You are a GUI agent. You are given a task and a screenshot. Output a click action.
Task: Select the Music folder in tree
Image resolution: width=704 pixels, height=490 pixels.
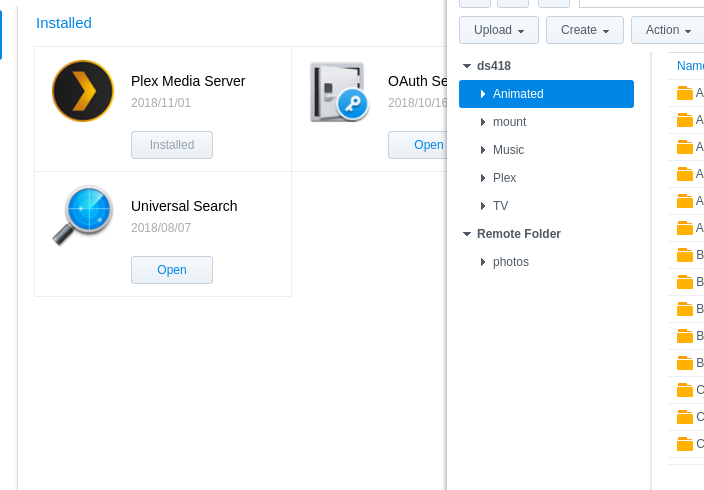point(508,150)
